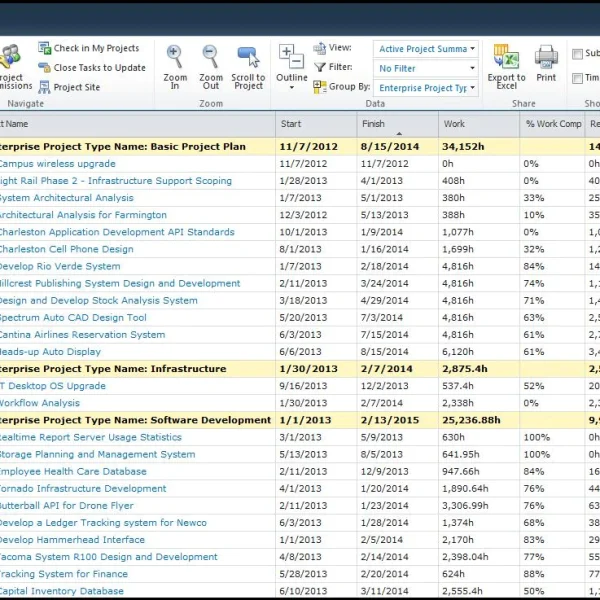Open System Architectural Analysis project
The height and width of the screenshot is (600, 600).
67,198
